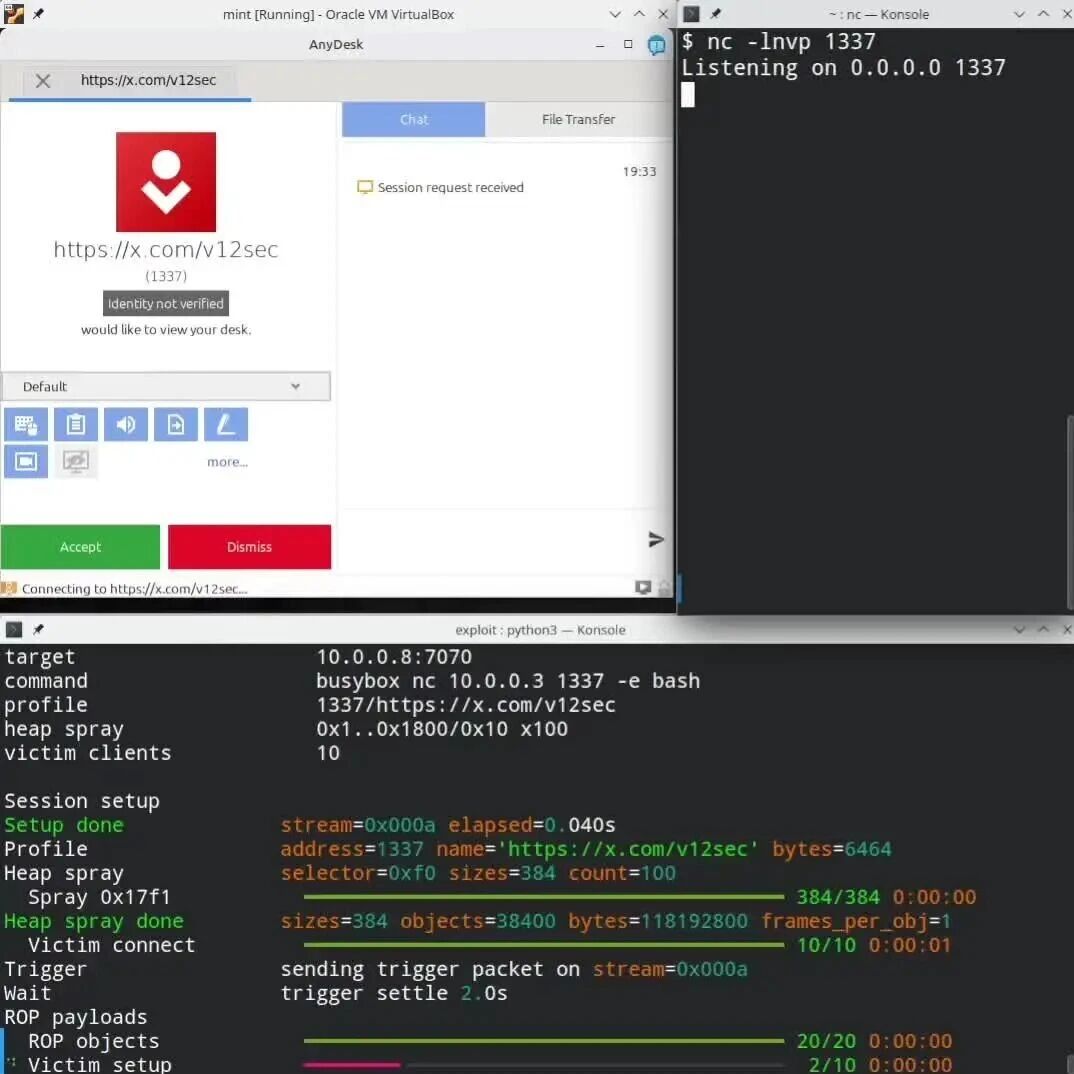Click the ROP objects progress bar
Screen dimensions: 1074x1074
click(x=544, y=1041)
